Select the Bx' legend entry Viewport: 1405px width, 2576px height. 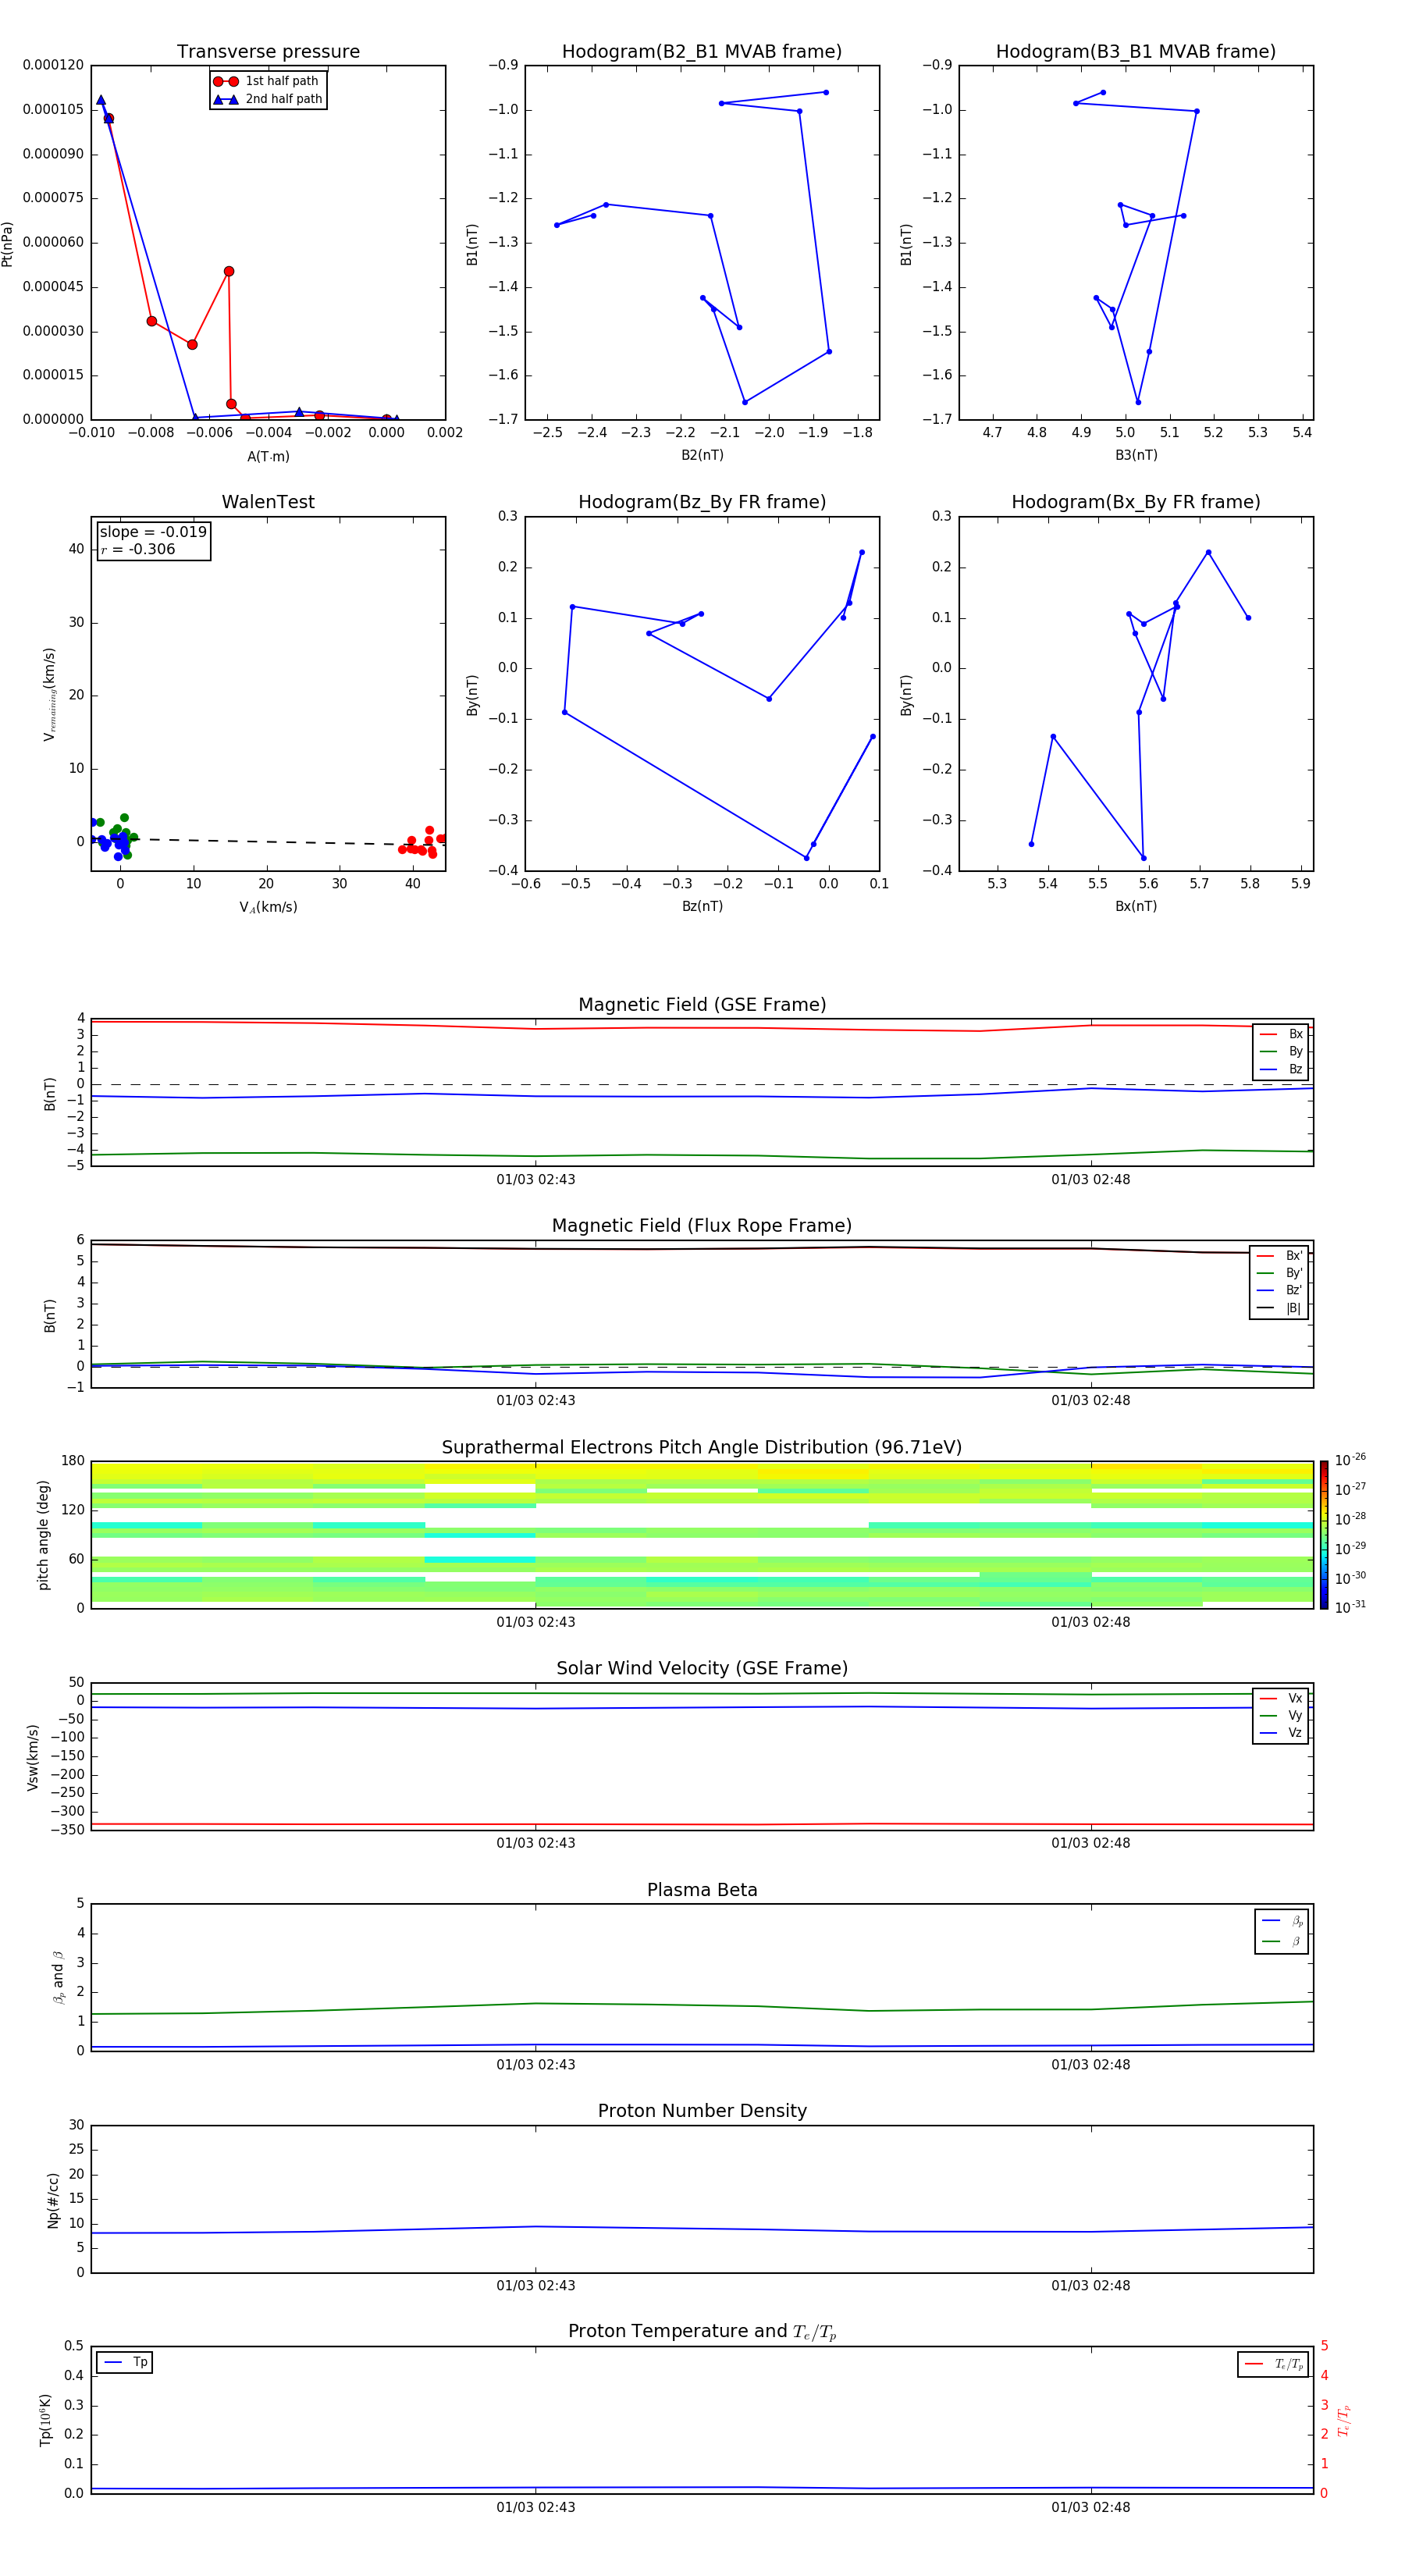(1280, 1256)
